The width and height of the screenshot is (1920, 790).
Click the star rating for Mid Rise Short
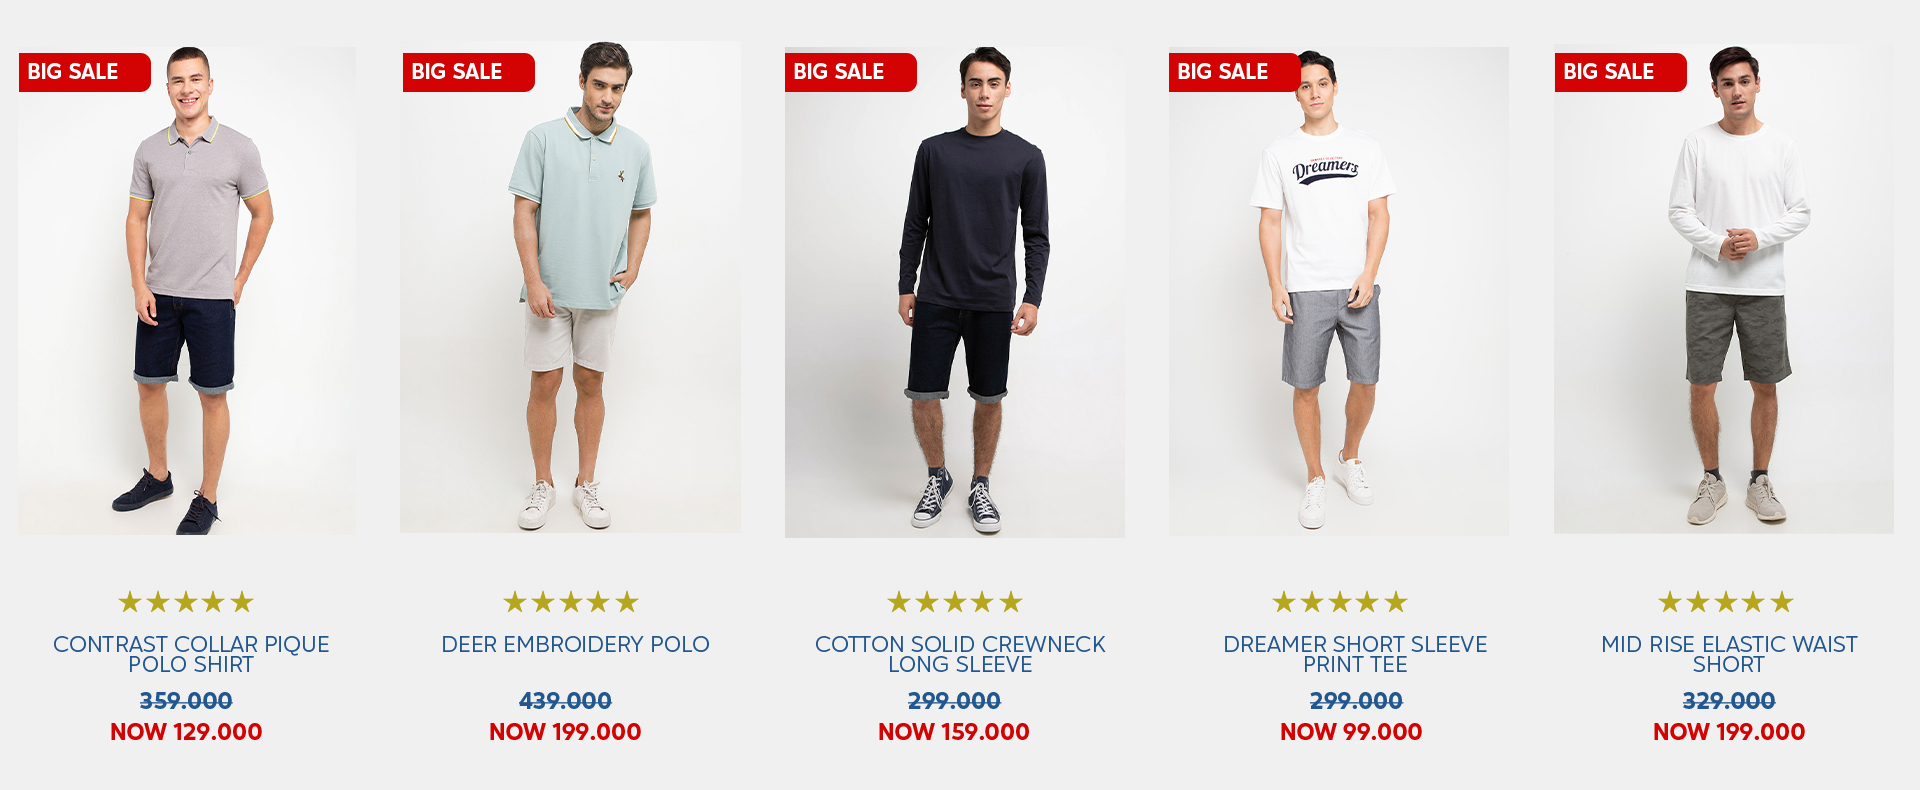tap(1726, 602)
